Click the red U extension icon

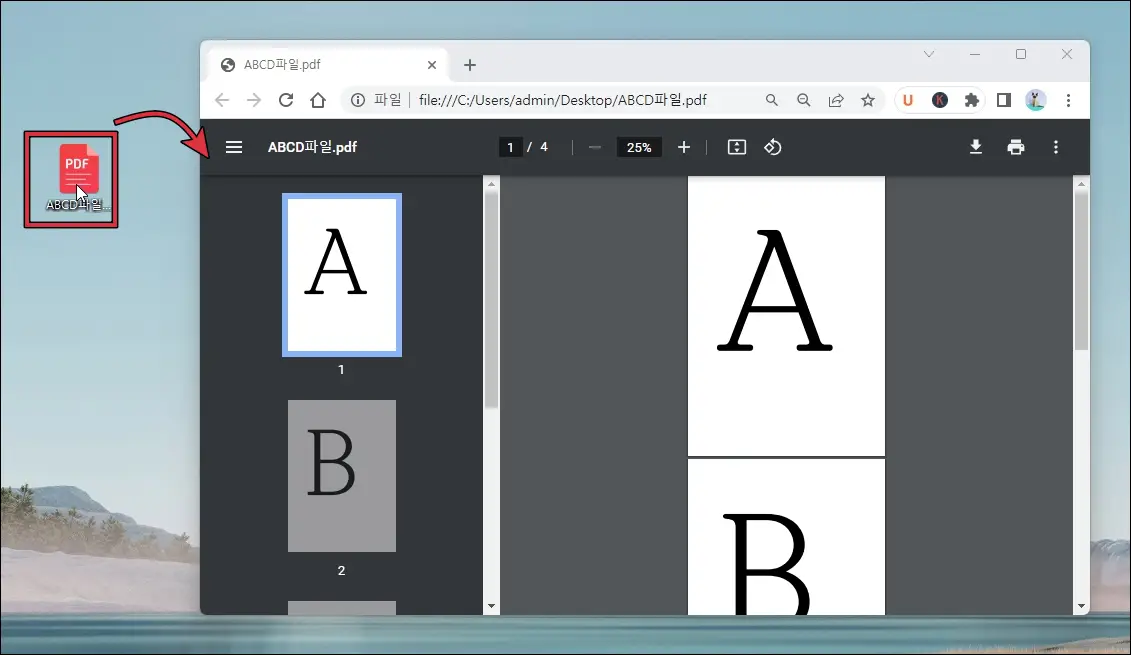(x=907, y=100)
